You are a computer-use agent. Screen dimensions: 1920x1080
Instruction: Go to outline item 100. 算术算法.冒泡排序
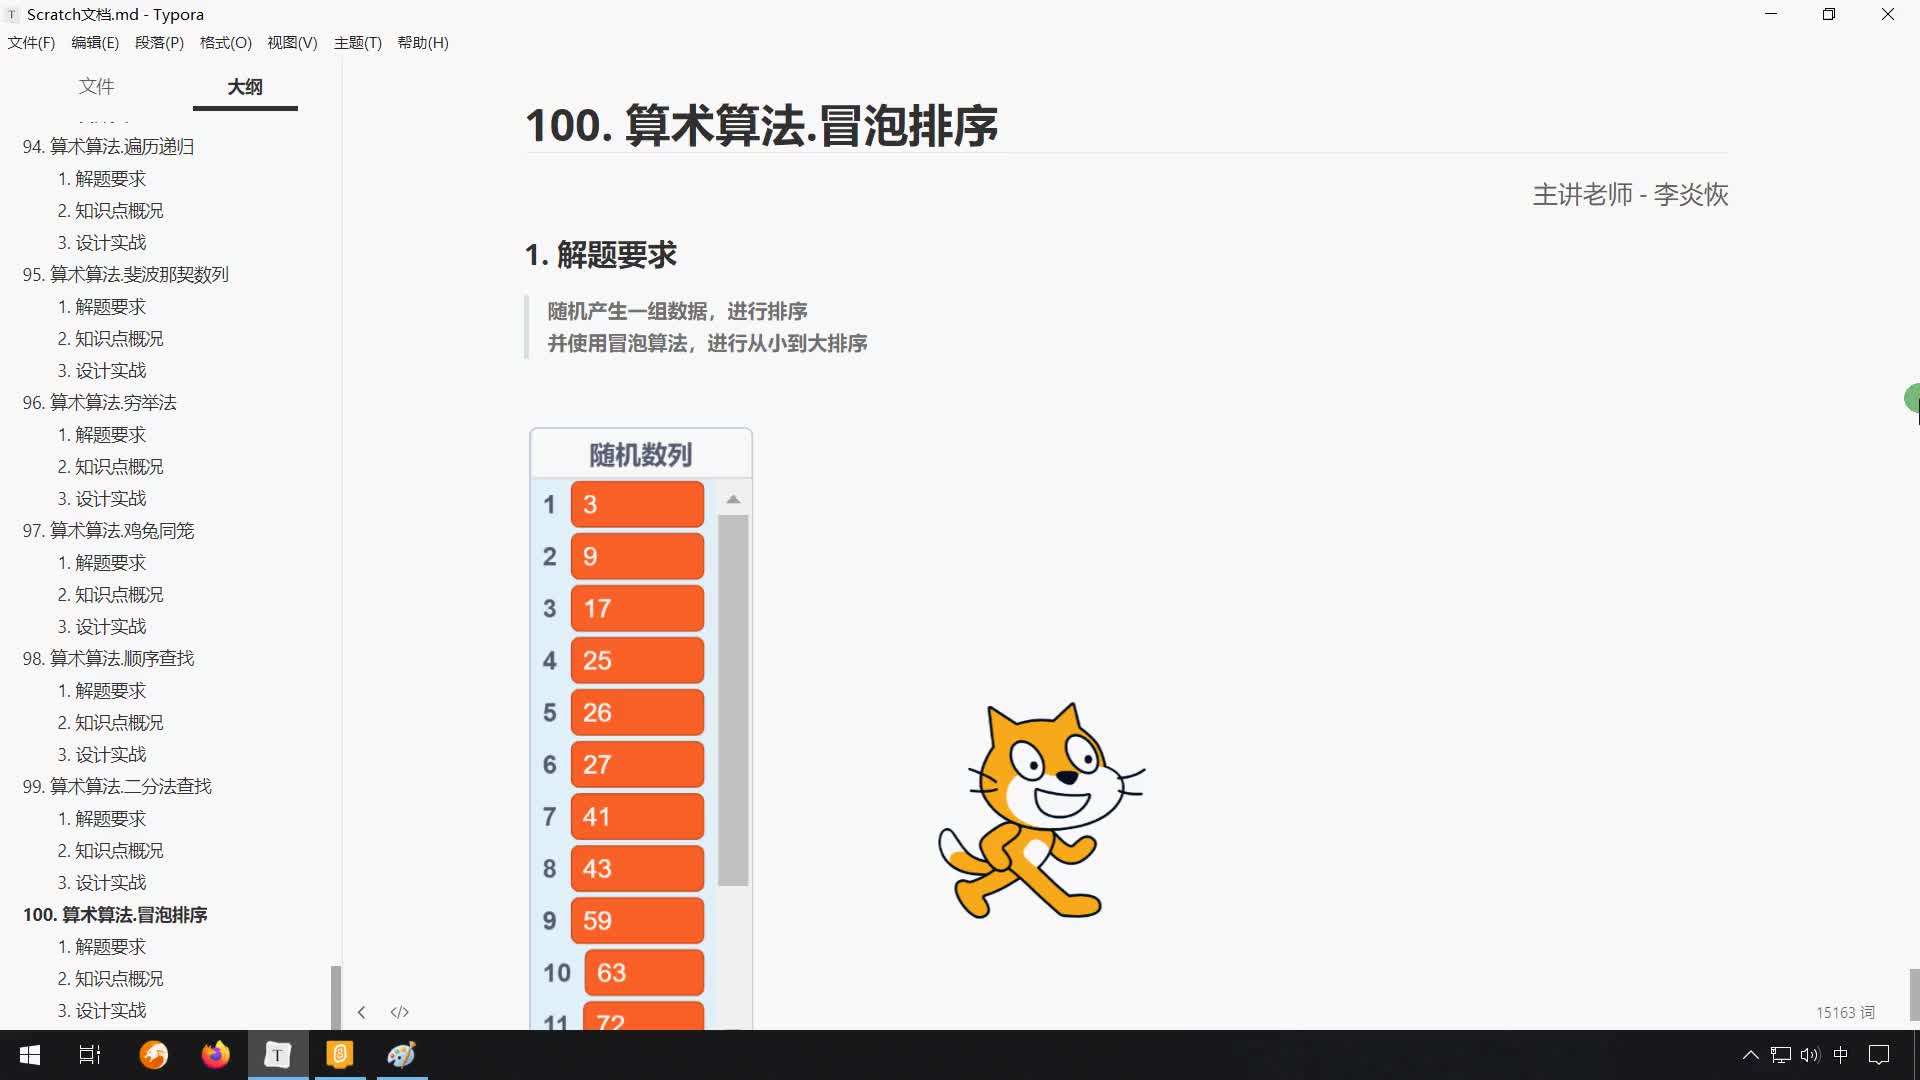(x=115, y=915)
